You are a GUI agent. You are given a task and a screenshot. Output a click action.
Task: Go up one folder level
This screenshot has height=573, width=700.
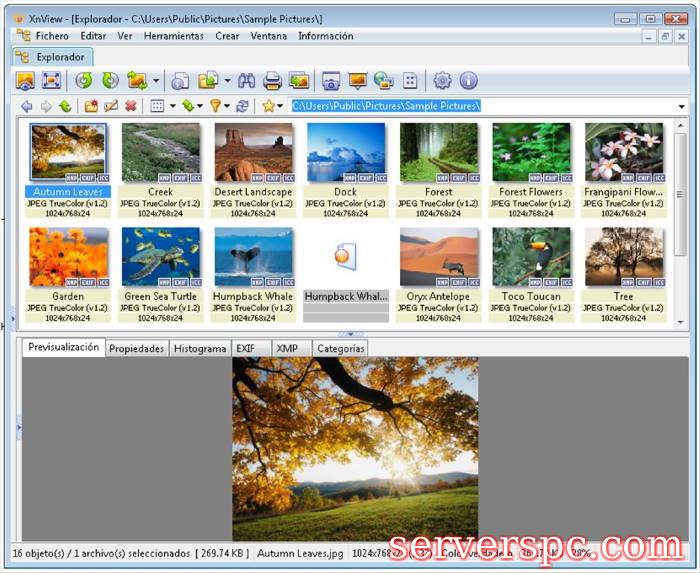pos(65,106)
